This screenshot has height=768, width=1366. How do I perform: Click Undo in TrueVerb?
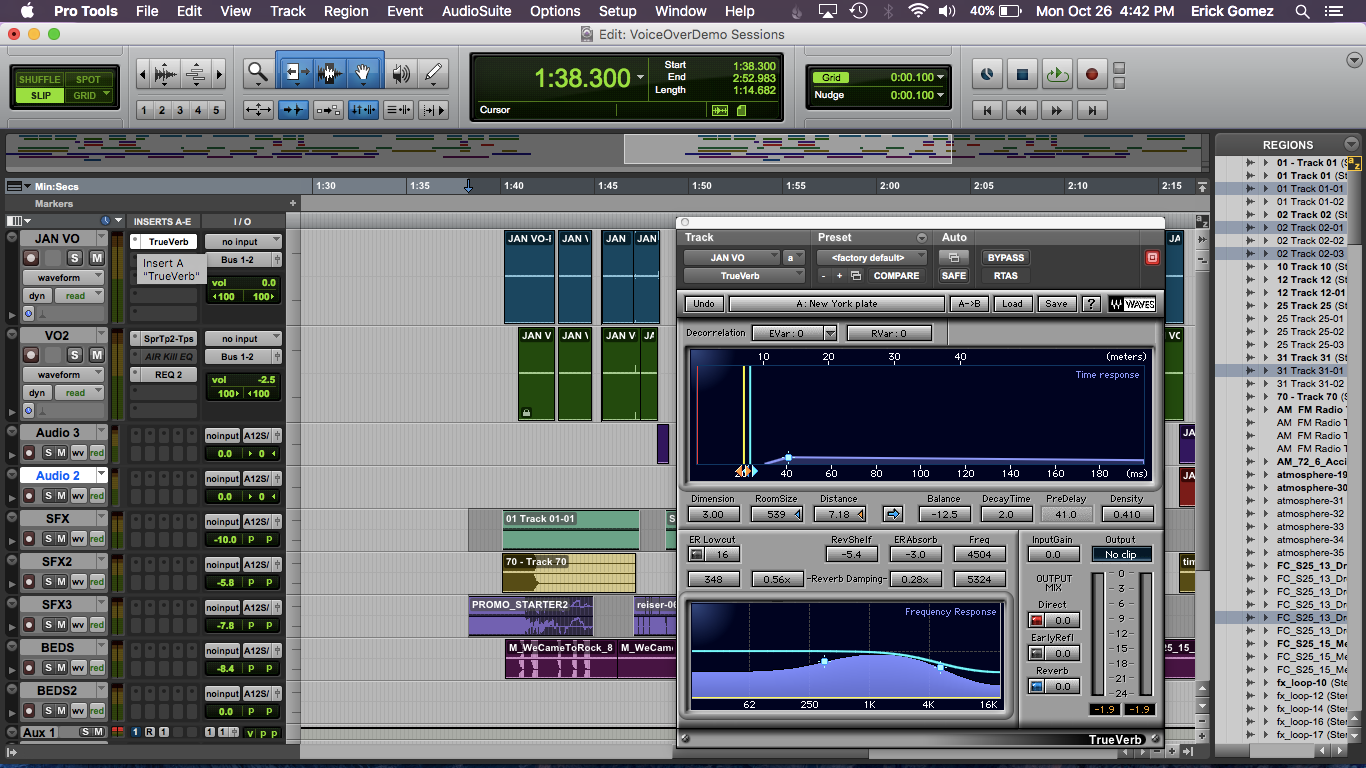click(x=704, y=304)
